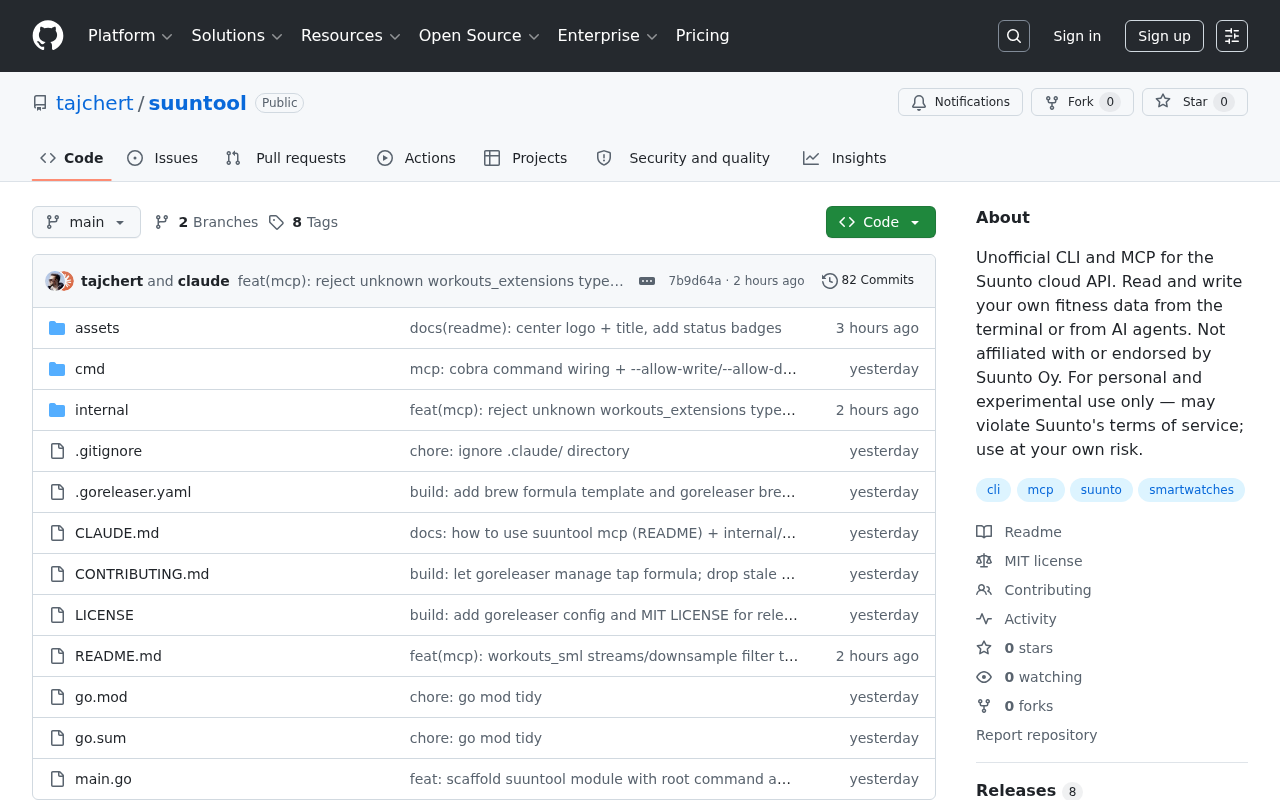This screenshot has height=800, width=1280.
Task: Click the smartwatches topic tag
Action: pos(1191,490)
